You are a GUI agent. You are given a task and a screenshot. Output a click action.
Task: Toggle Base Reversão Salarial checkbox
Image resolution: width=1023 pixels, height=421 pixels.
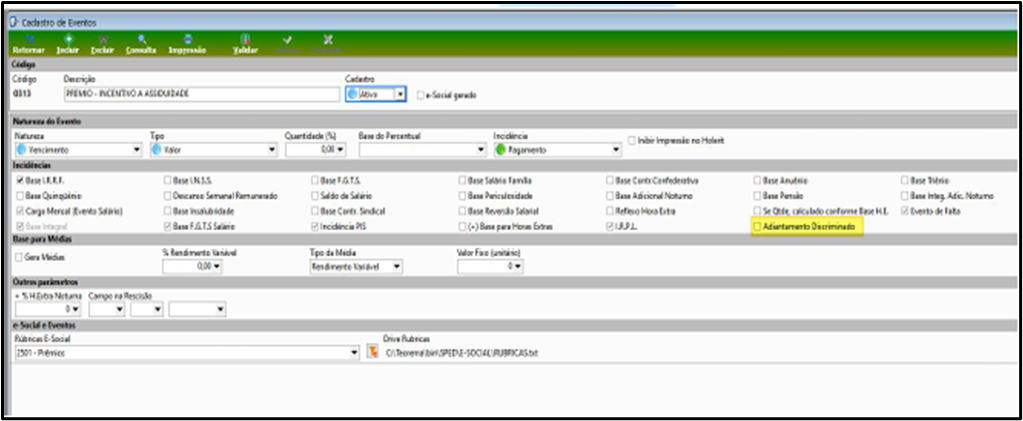(463, 211)
